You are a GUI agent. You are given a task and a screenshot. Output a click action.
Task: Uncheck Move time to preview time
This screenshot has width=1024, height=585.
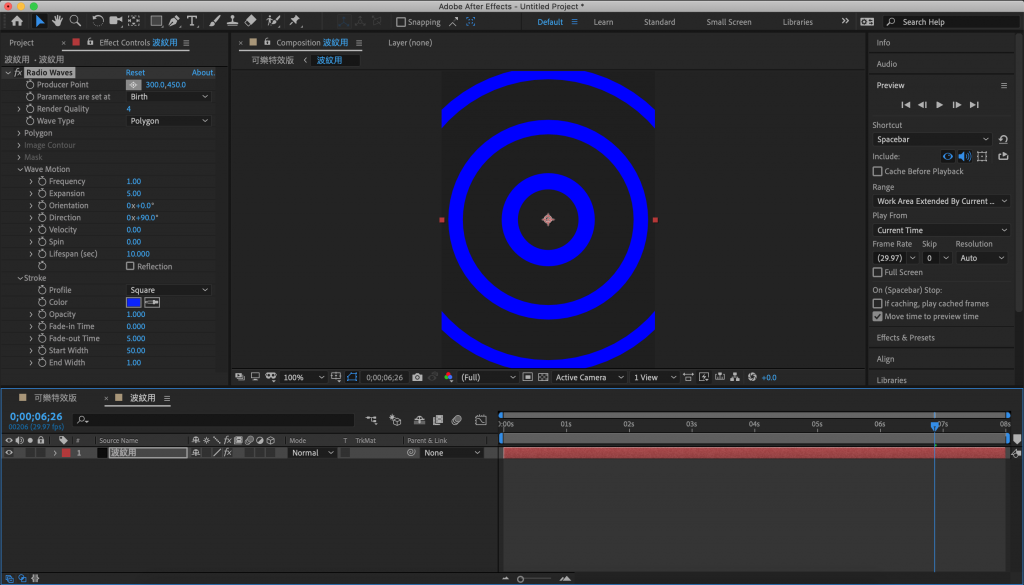pyautogui.click(x=877, y=317)
